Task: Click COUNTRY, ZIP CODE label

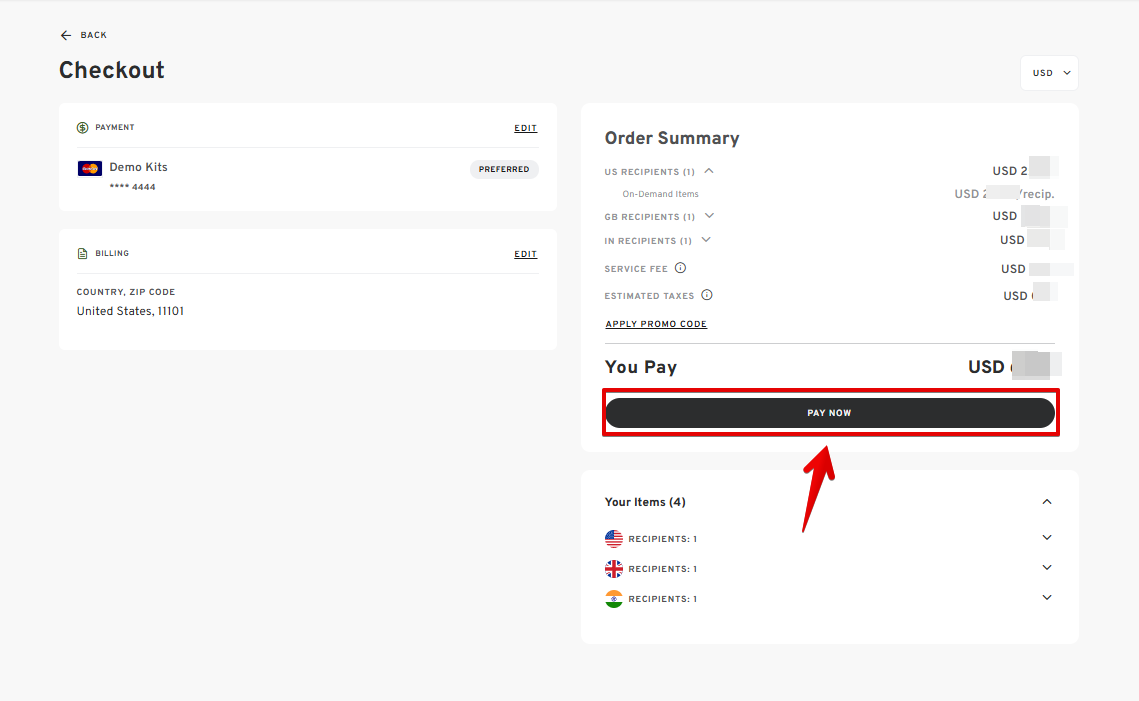Action: point(126,292)
